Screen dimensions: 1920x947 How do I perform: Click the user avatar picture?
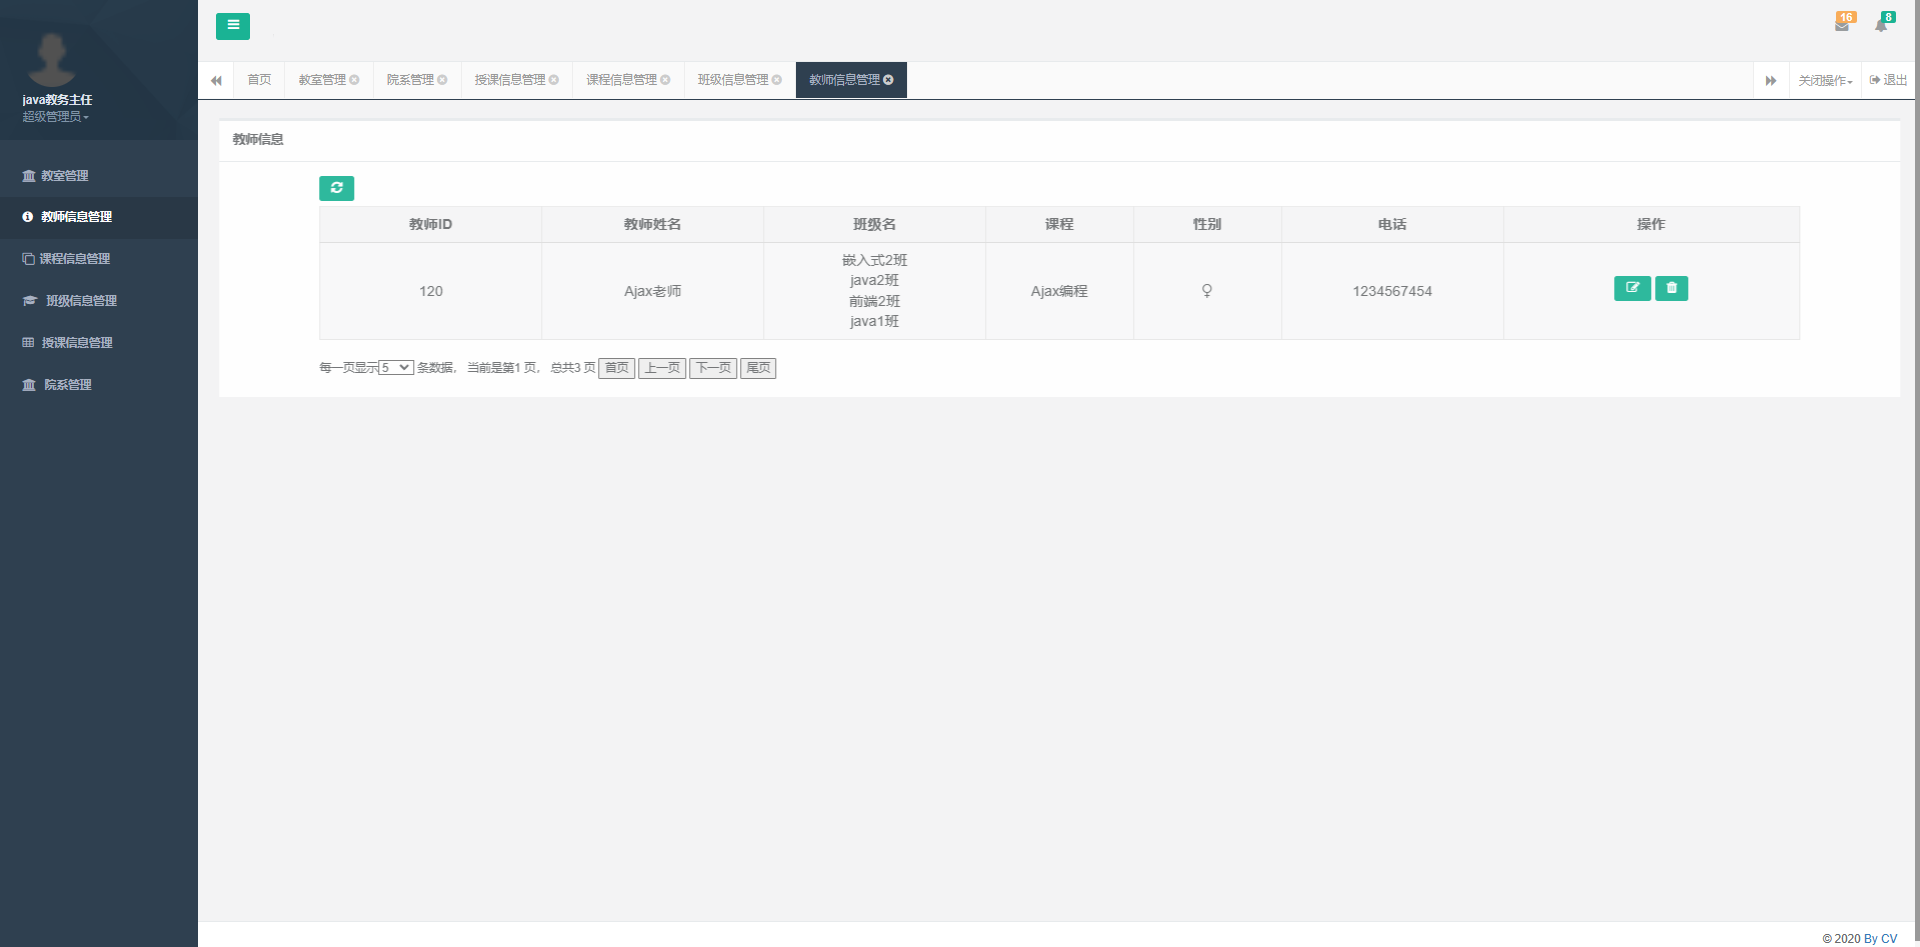pyautogui.click(x=52, y=58)
